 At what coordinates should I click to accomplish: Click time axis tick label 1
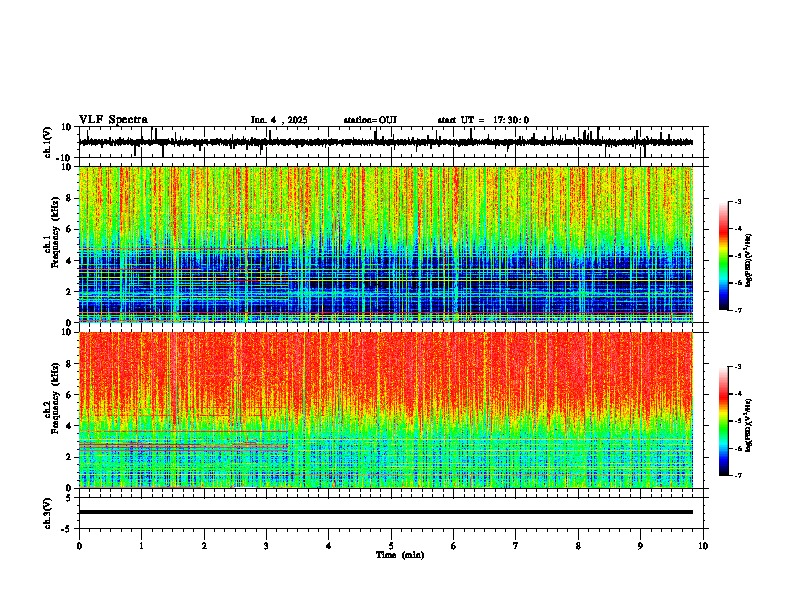tap(141, 546)
